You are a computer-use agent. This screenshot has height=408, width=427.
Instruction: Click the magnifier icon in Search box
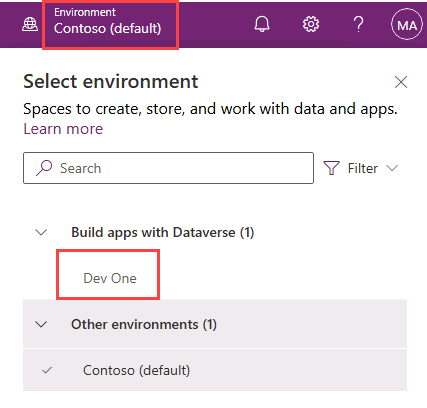tap(44, 168)
